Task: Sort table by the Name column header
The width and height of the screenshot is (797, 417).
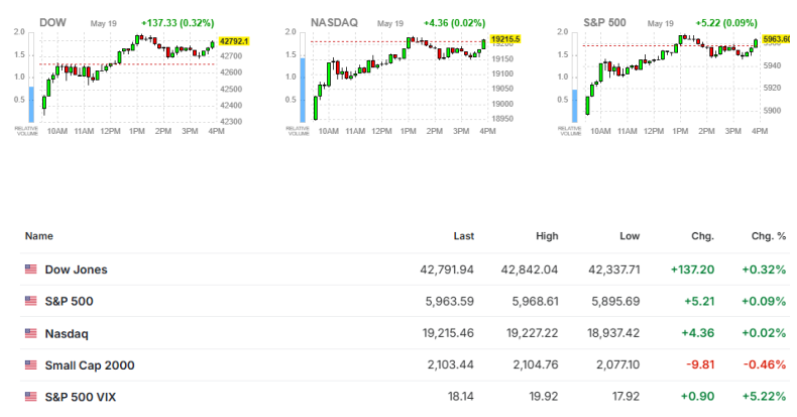Action: 39,236
